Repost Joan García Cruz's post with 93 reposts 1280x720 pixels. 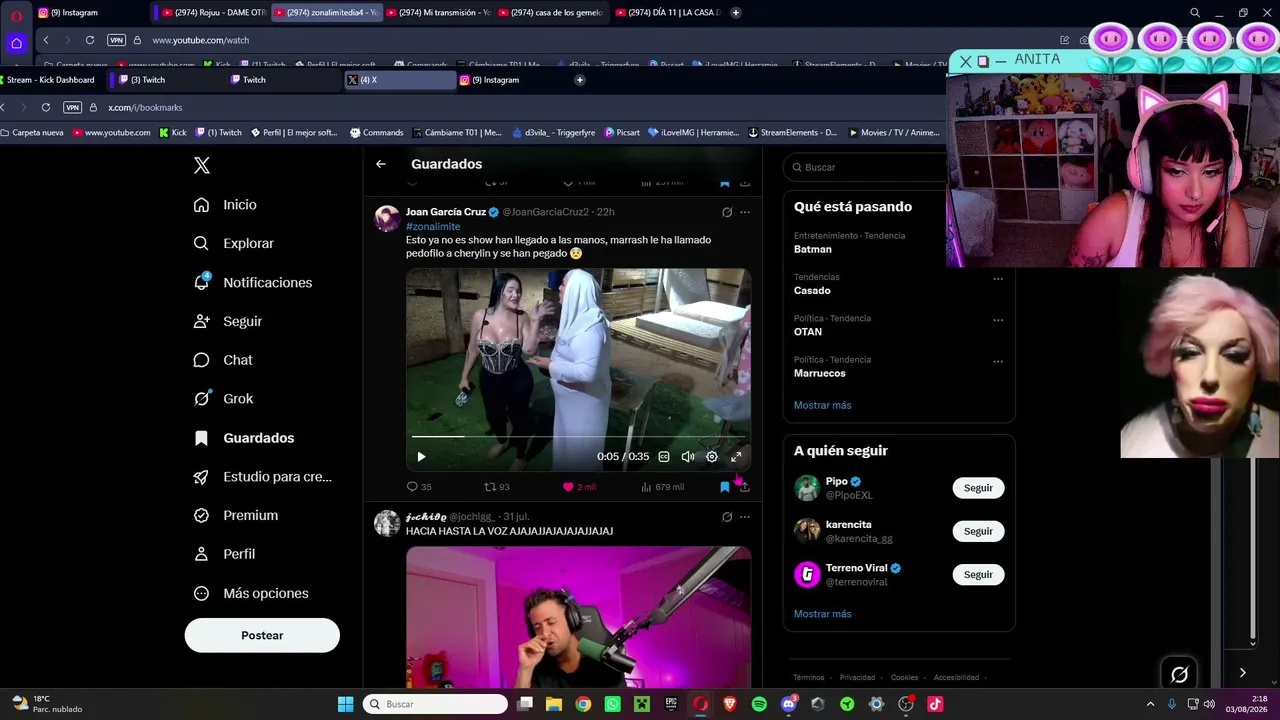tap(497, 487)
